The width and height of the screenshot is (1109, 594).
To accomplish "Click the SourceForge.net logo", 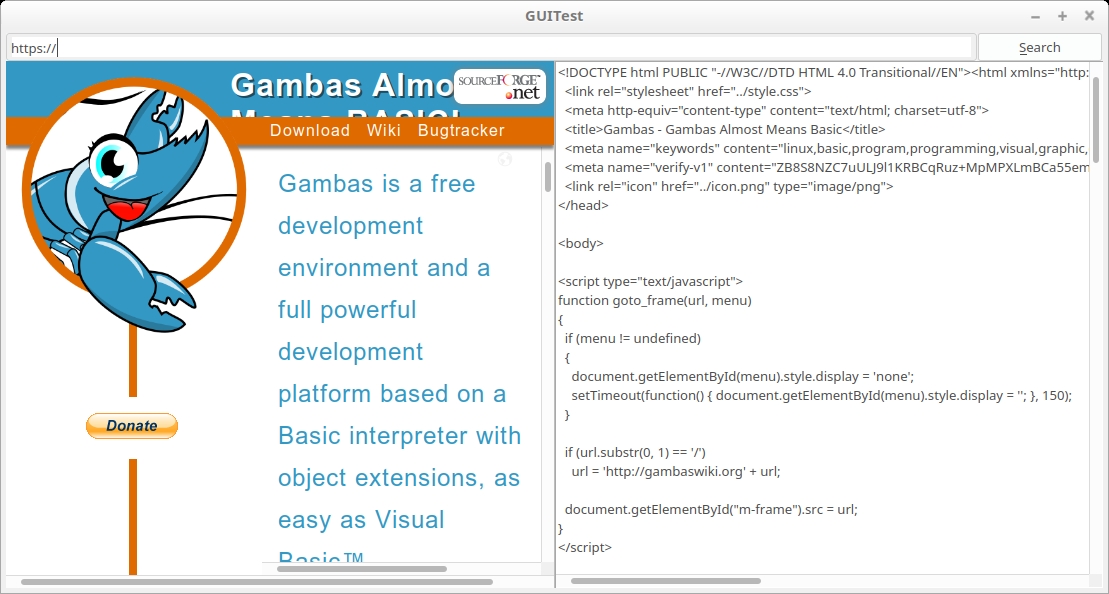I will point(500,86).
